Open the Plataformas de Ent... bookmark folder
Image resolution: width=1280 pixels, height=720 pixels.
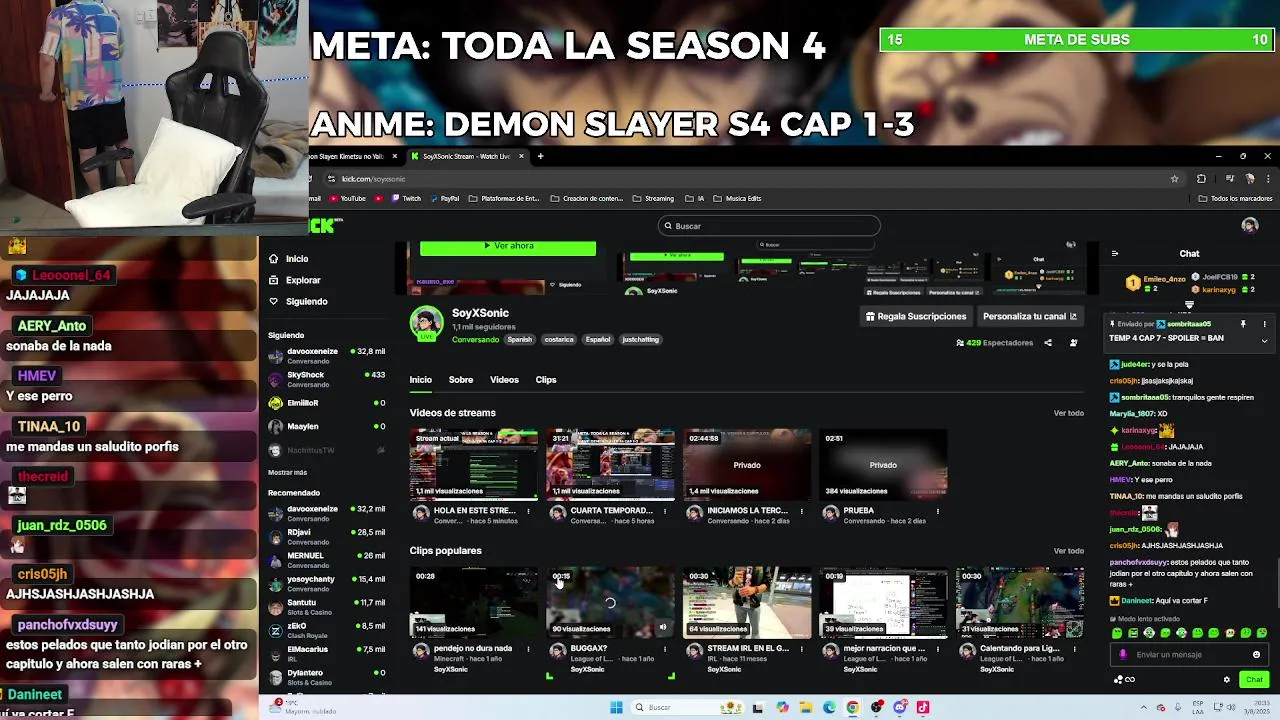503,198
